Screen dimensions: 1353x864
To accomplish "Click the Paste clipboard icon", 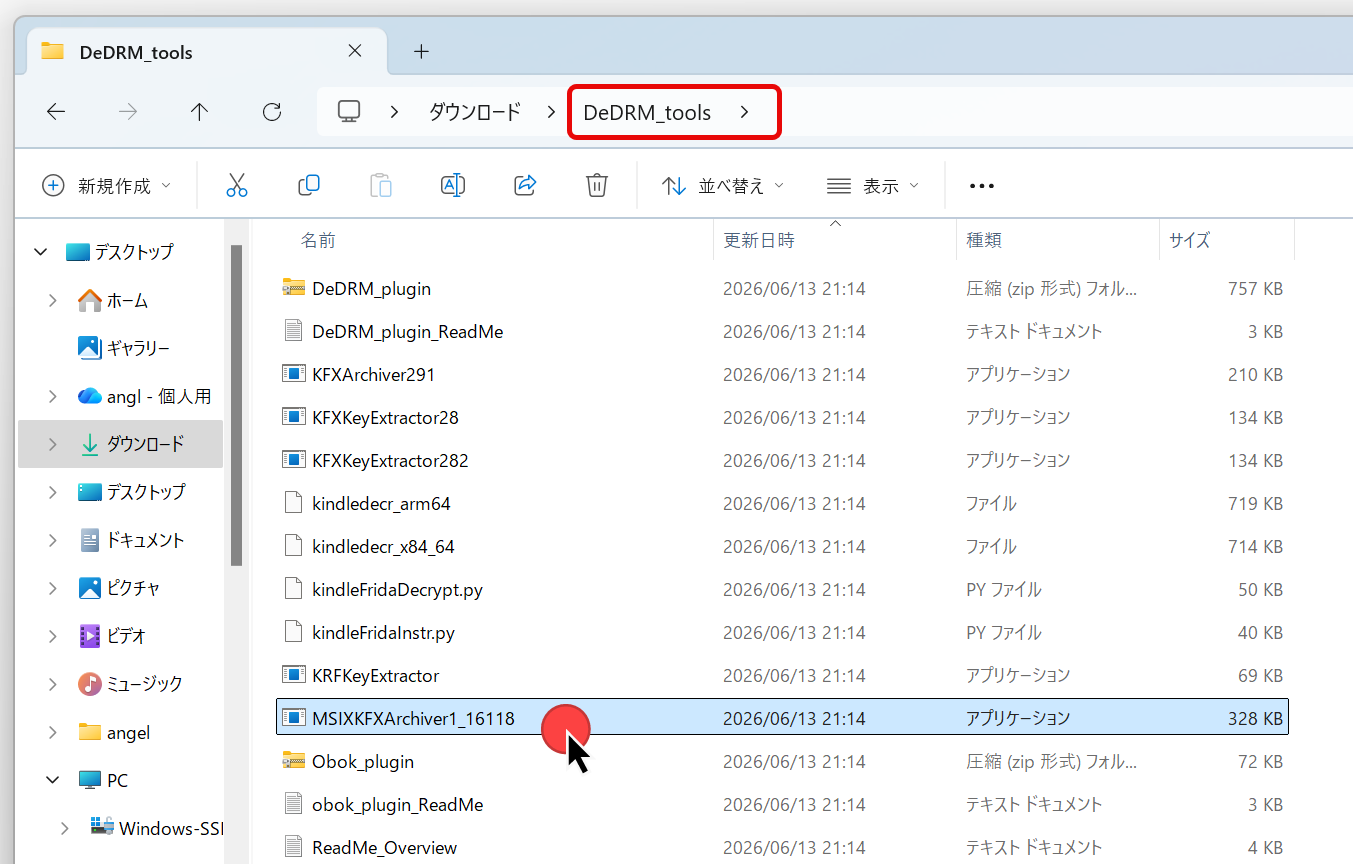I will coord(381,185).
